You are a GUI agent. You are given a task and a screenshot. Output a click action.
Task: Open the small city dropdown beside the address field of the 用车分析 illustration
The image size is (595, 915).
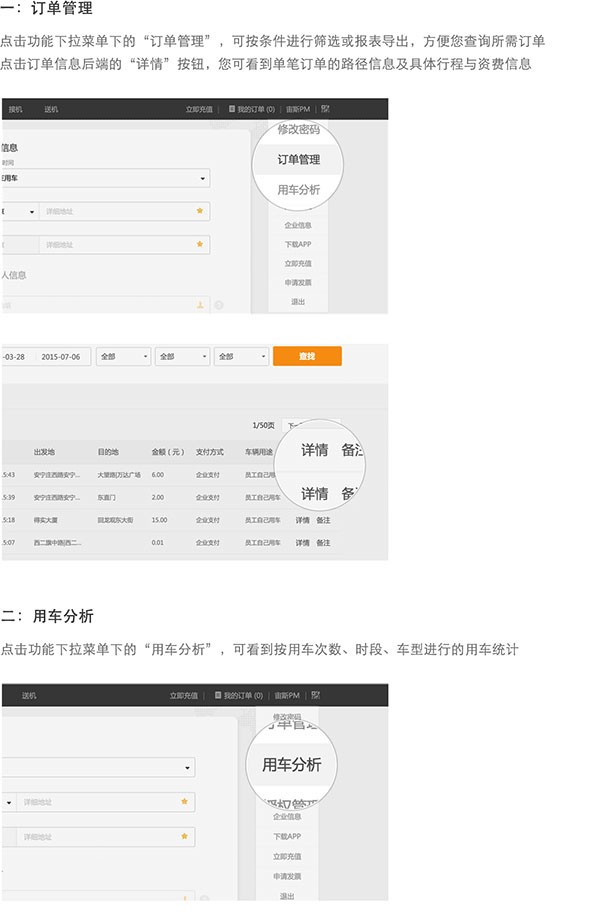coord(9,802)
